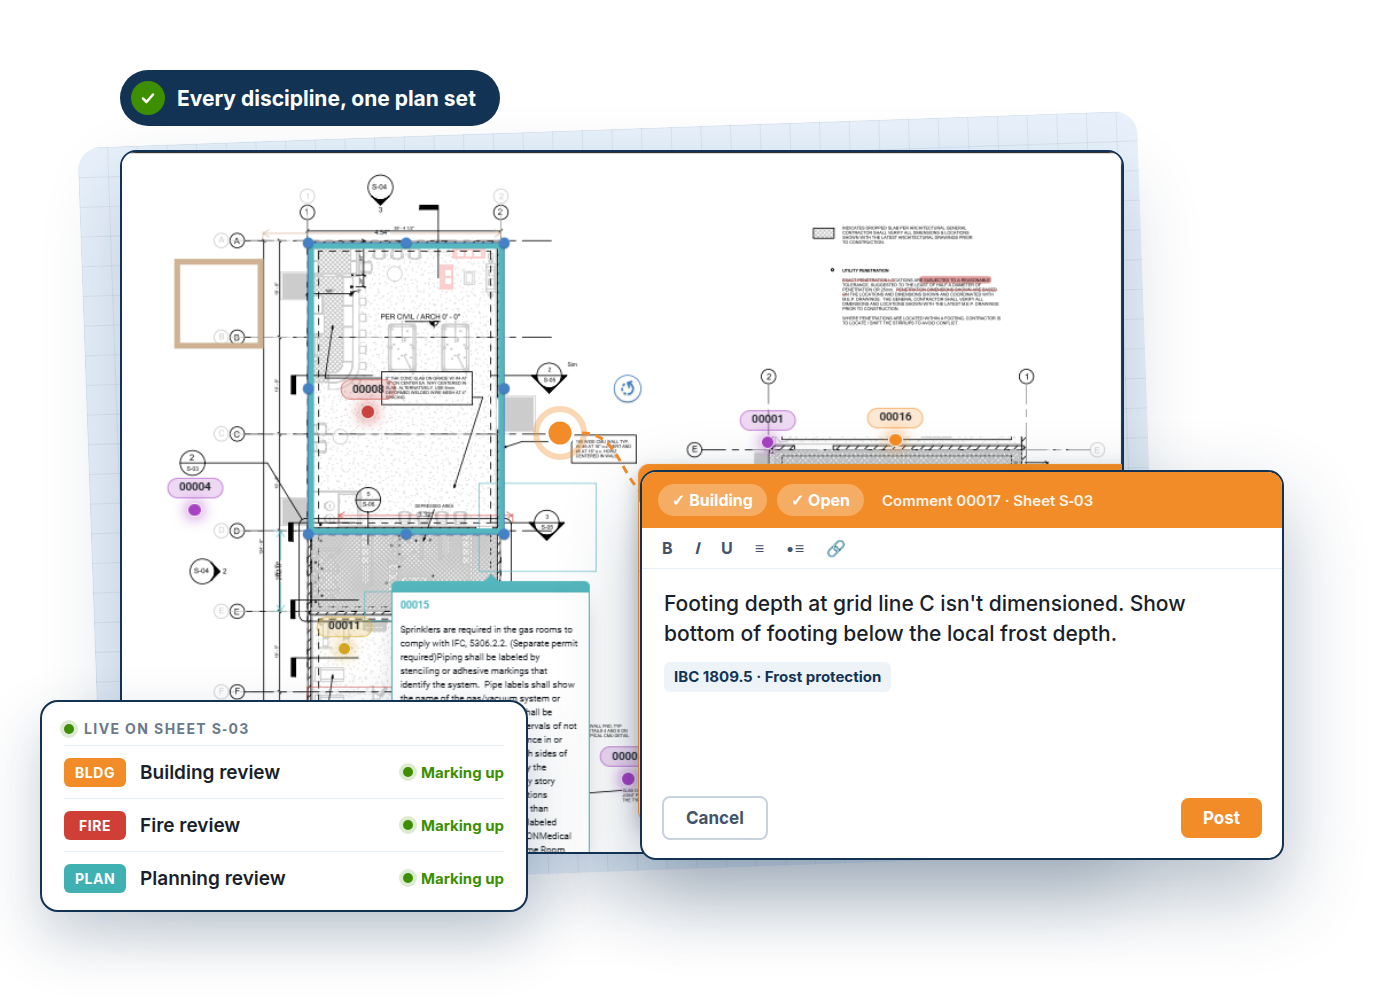Apply italic formatting in comment editor

(x=697, y=548)
